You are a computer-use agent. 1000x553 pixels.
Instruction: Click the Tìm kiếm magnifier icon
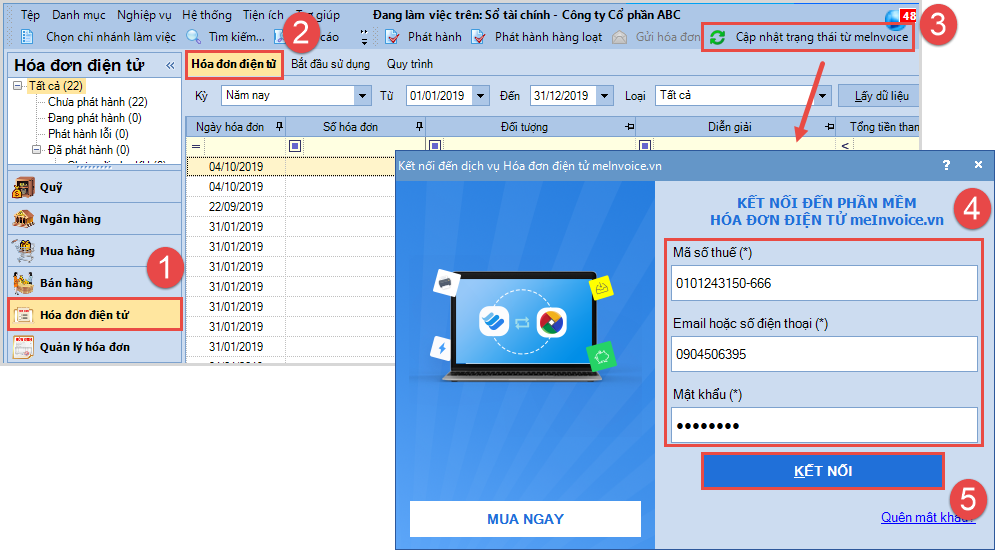(x=194, y=37)
